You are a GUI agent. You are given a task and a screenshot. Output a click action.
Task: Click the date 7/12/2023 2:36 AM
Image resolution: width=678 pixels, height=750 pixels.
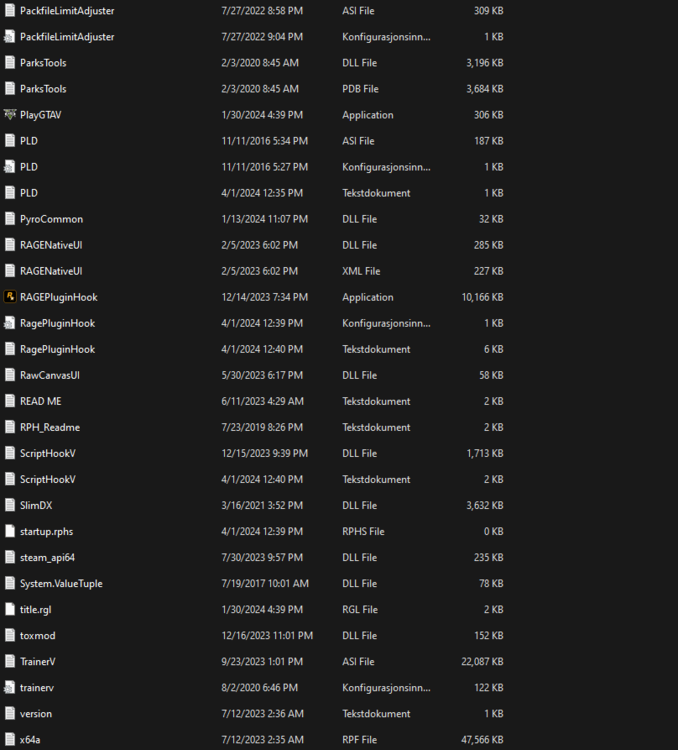(262, 714)
